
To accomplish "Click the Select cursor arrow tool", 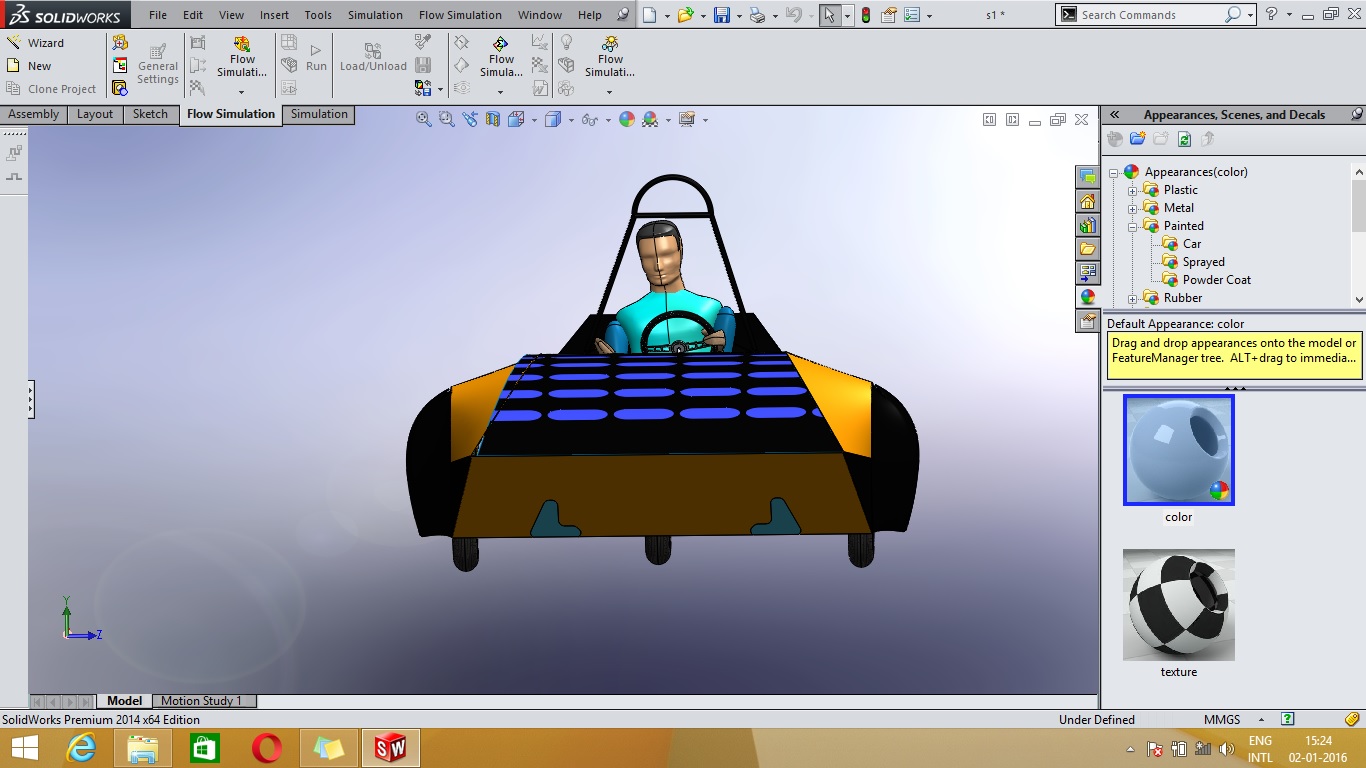I will click(x=830, y=15).
